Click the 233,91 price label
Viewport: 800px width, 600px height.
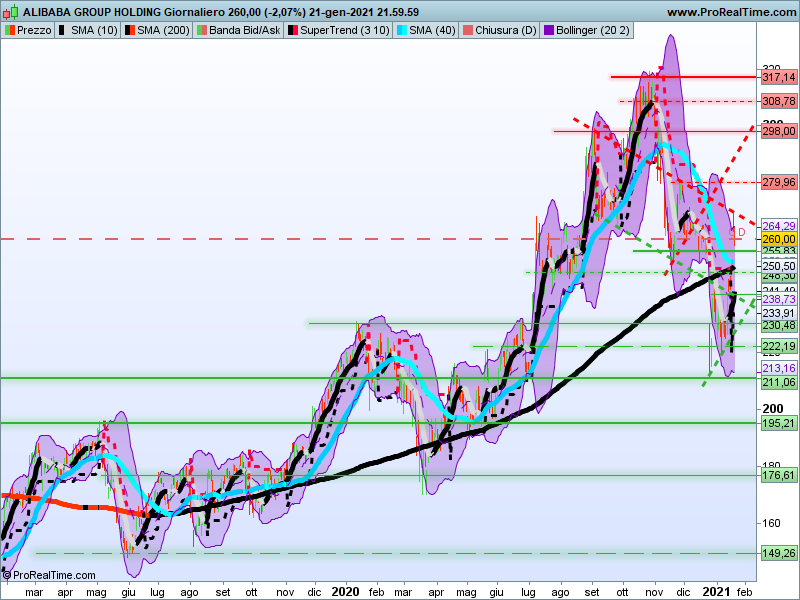click(x=779, y=313)
